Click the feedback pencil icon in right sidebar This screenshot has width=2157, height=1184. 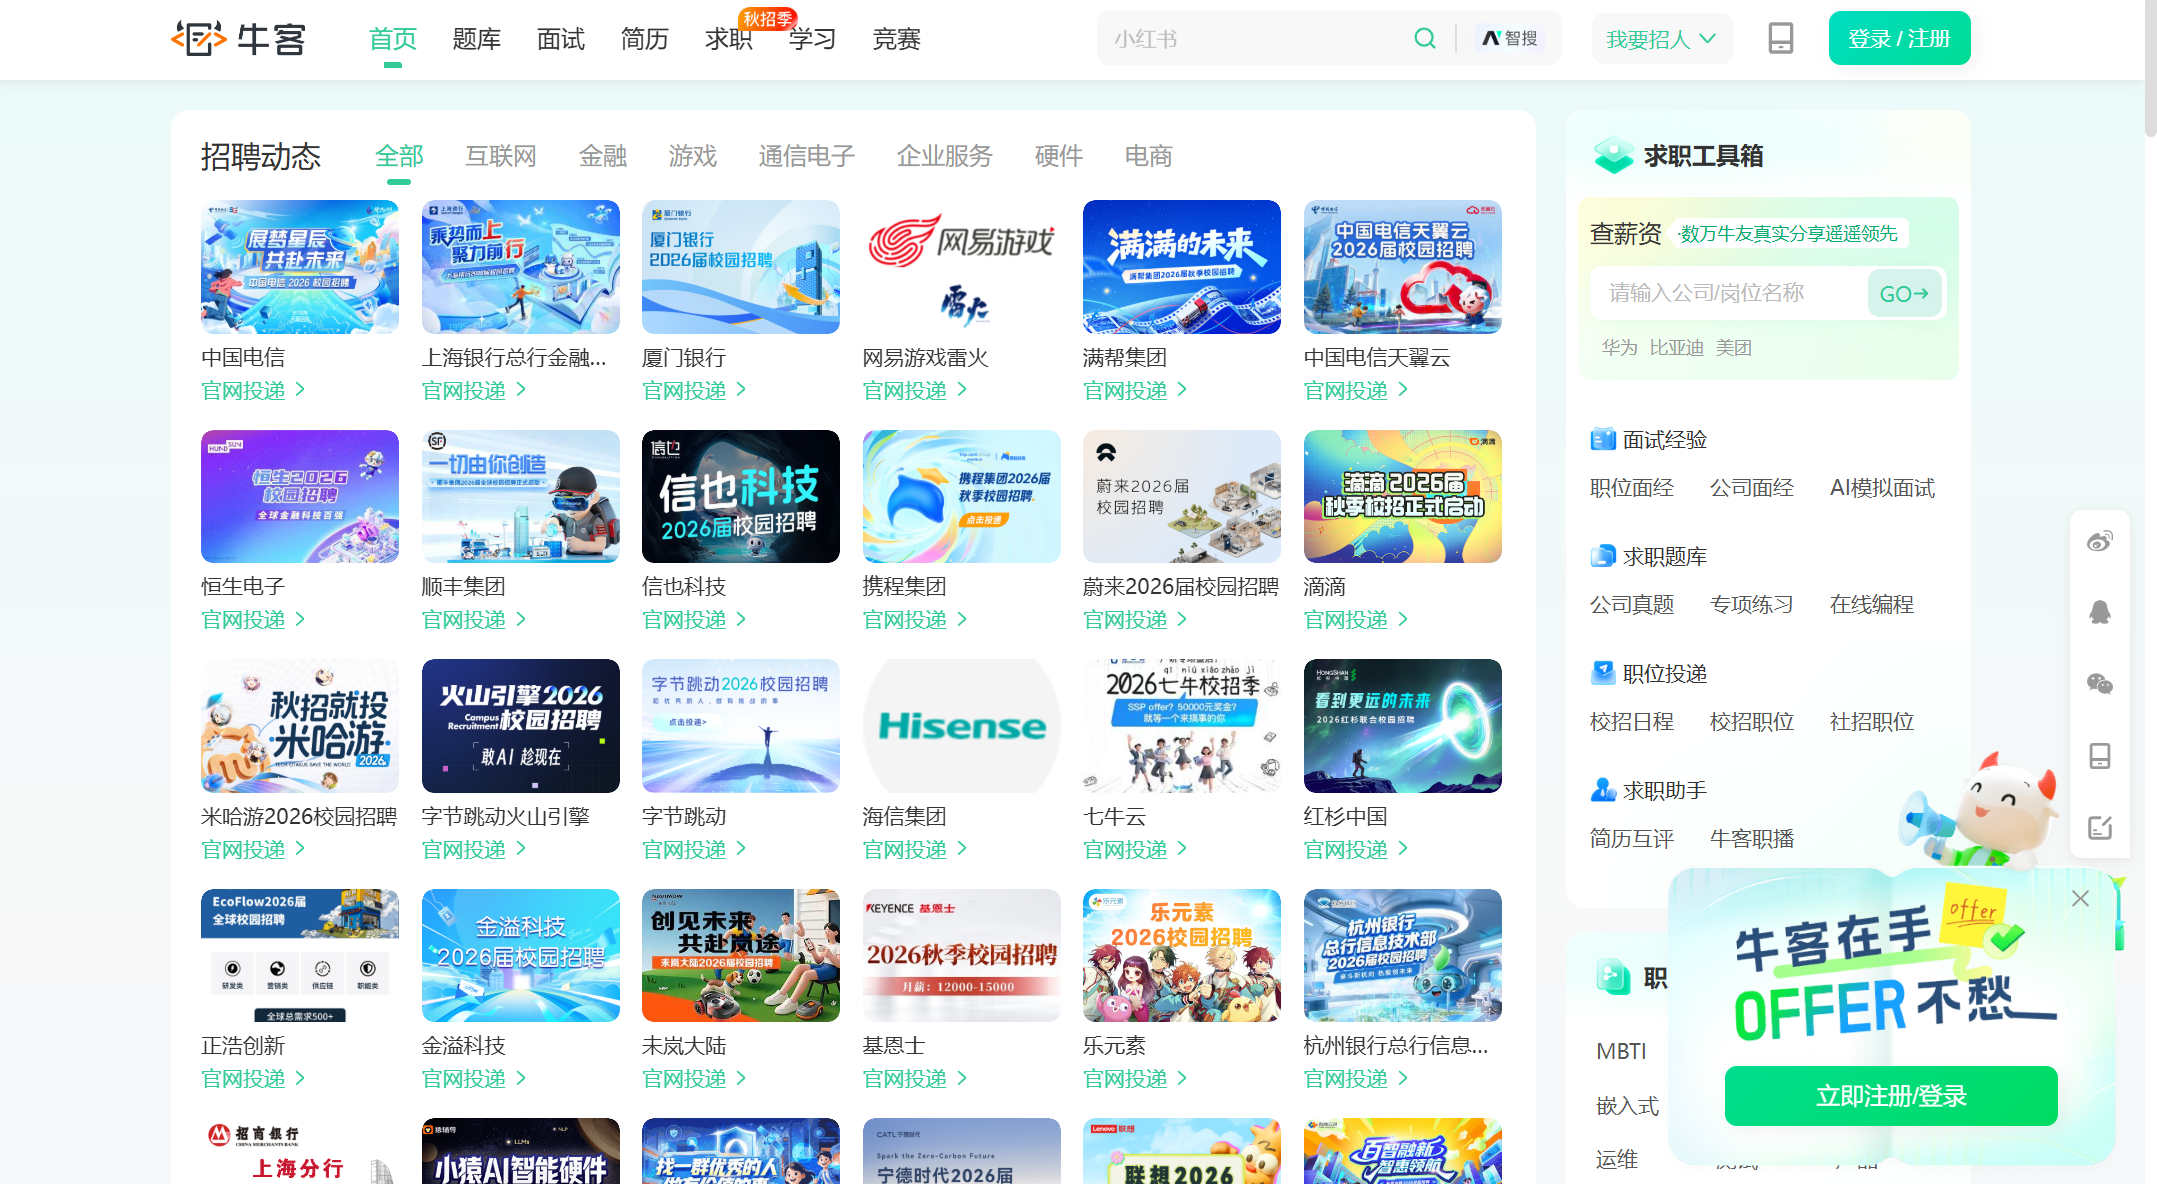point(2100,827)
